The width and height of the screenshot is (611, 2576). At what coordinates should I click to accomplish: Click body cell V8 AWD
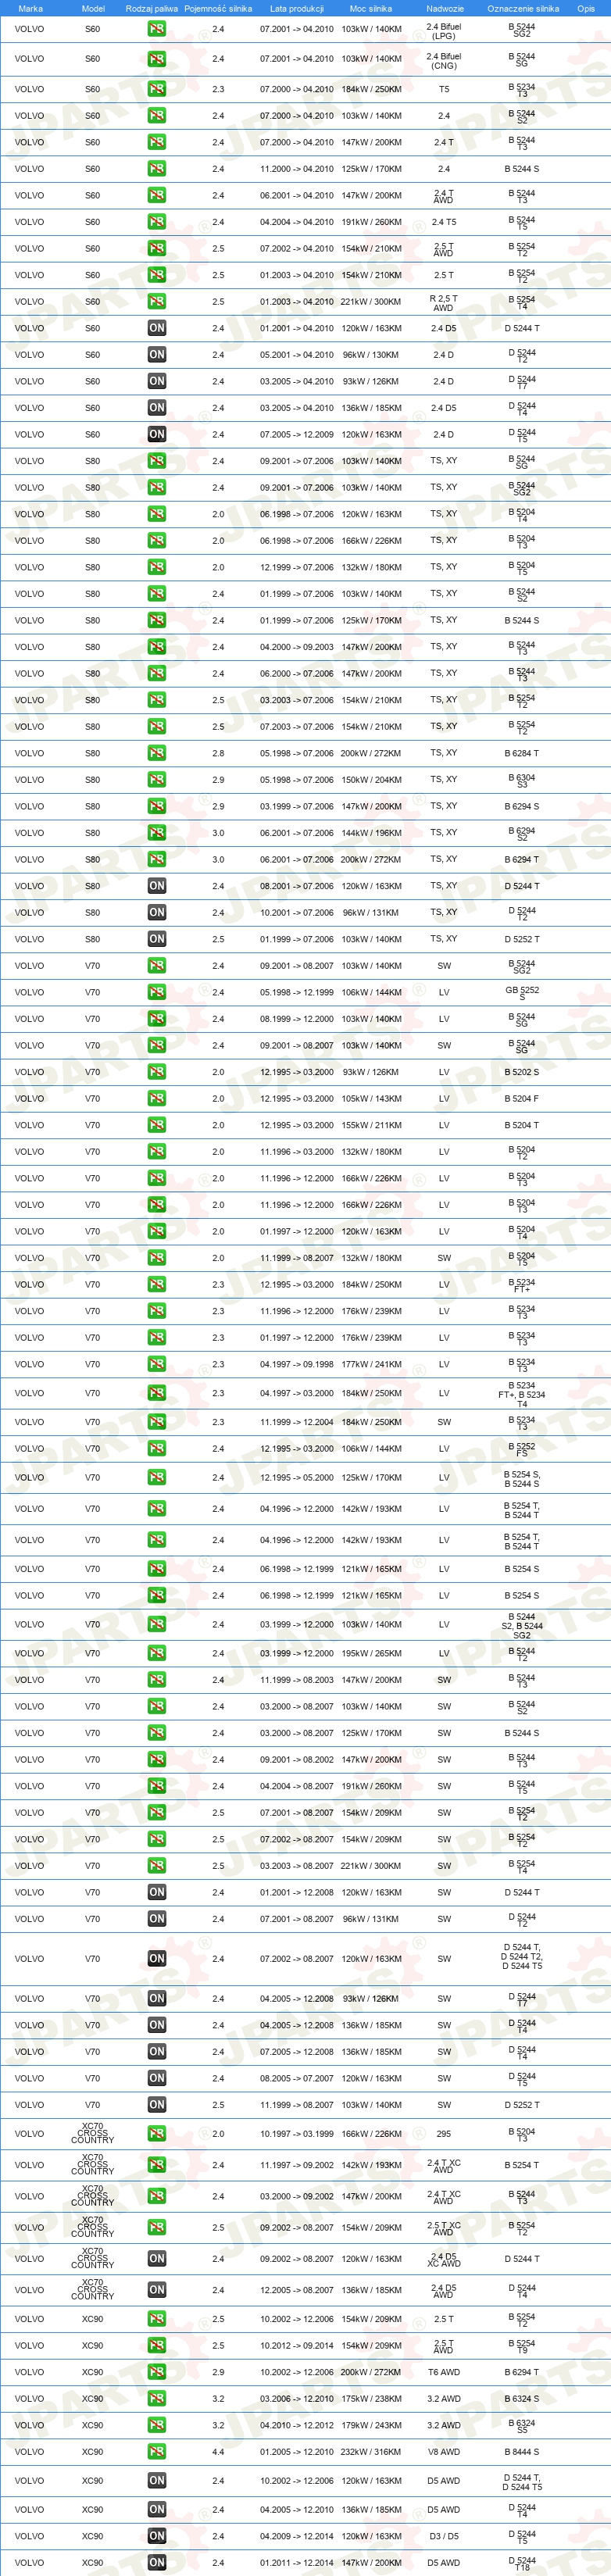[x=444, y=2451]
